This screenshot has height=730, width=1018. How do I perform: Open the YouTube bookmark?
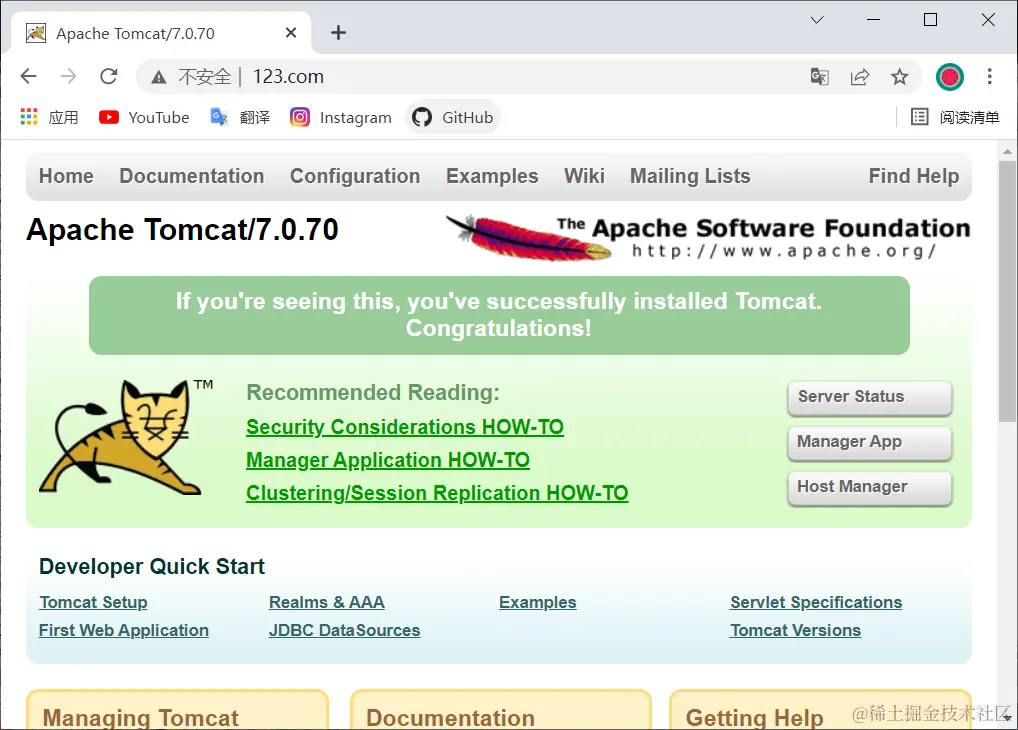pos(144,118)
